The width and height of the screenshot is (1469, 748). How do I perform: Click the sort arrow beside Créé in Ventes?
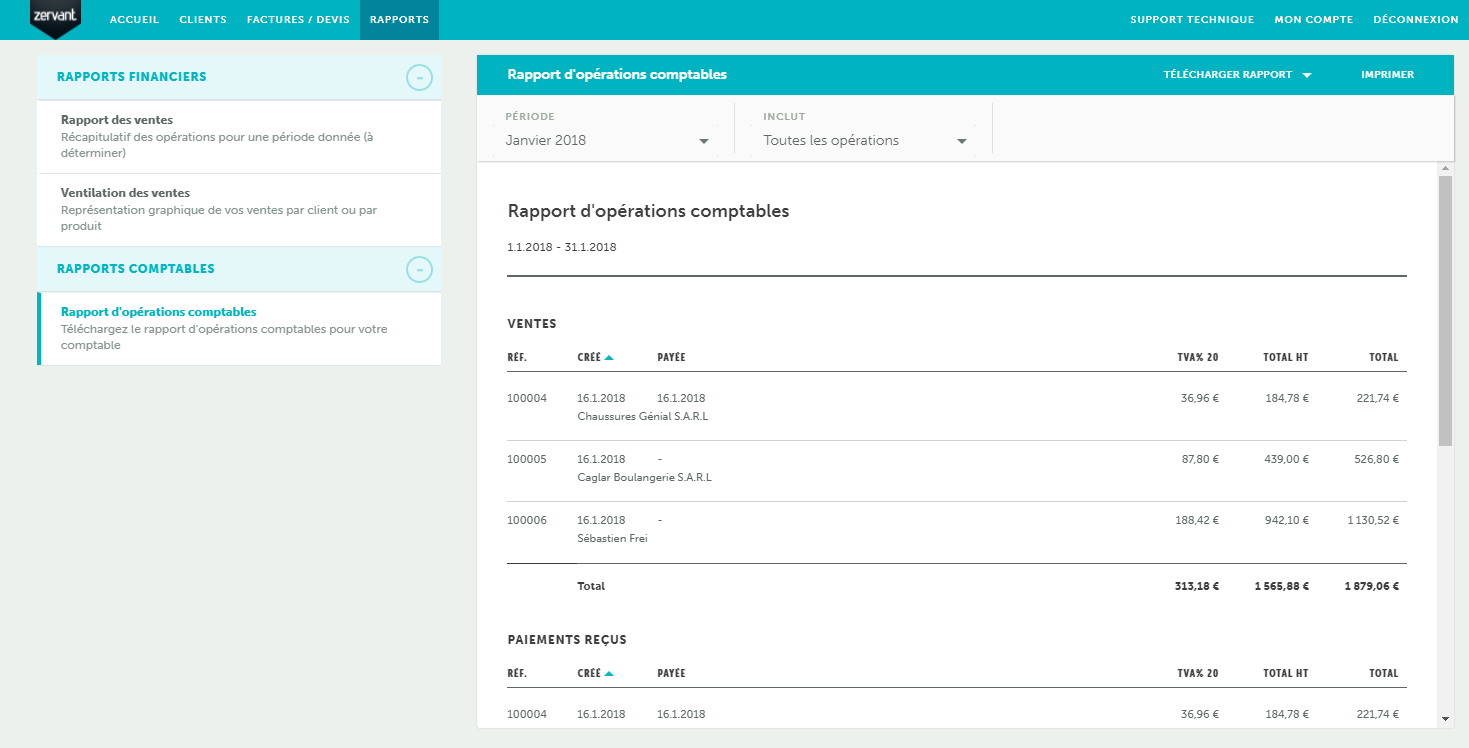tap(609, 357)
